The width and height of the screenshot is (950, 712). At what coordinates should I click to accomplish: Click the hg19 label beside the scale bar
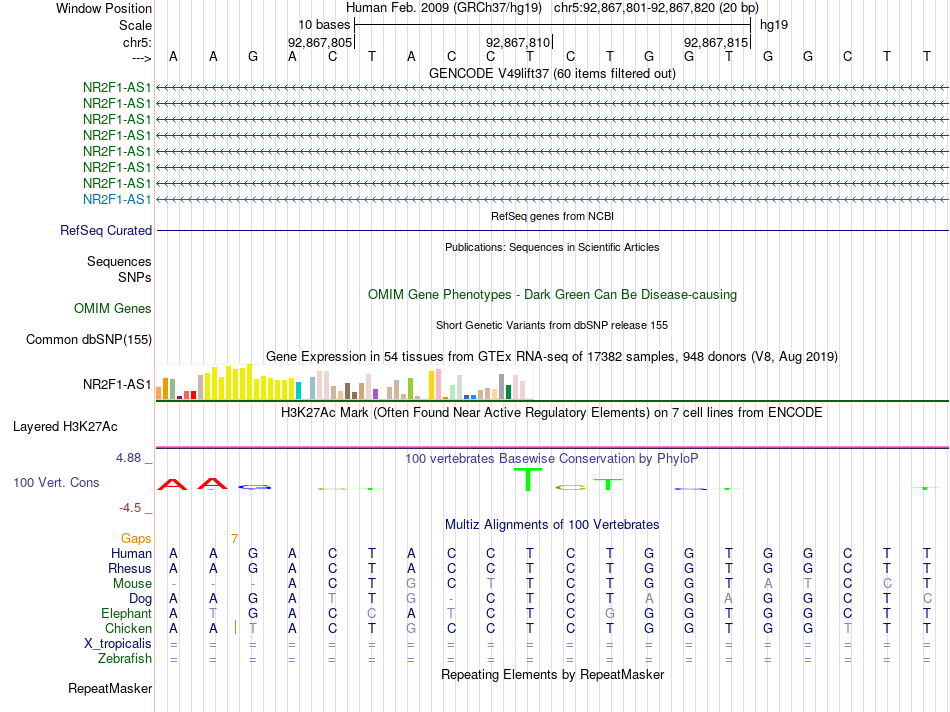[774, 25]
